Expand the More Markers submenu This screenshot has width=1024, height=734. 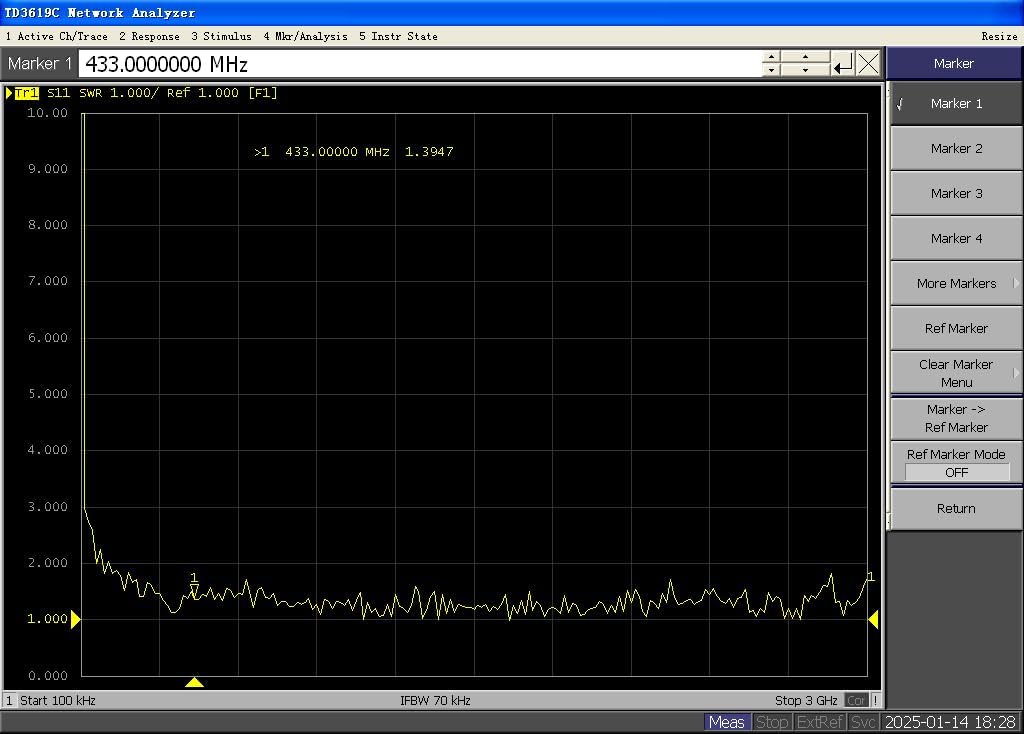click(956, 284)
